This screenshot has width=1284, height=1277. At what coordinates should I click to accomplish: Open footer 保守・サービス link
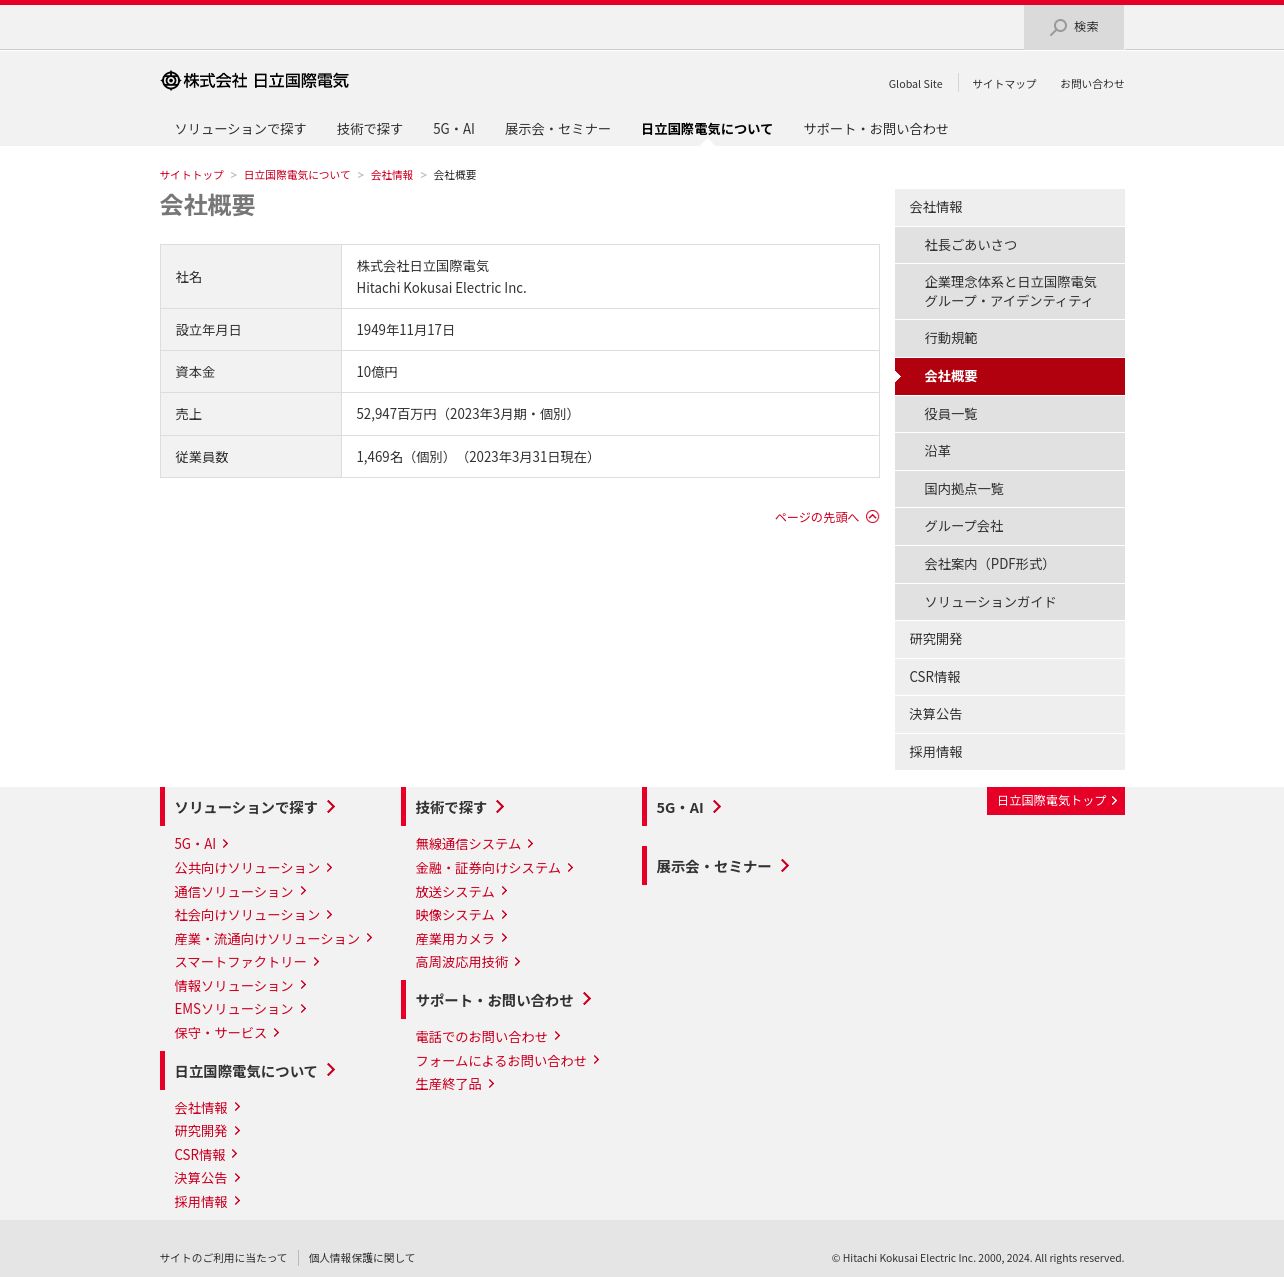click(227, 1033)
